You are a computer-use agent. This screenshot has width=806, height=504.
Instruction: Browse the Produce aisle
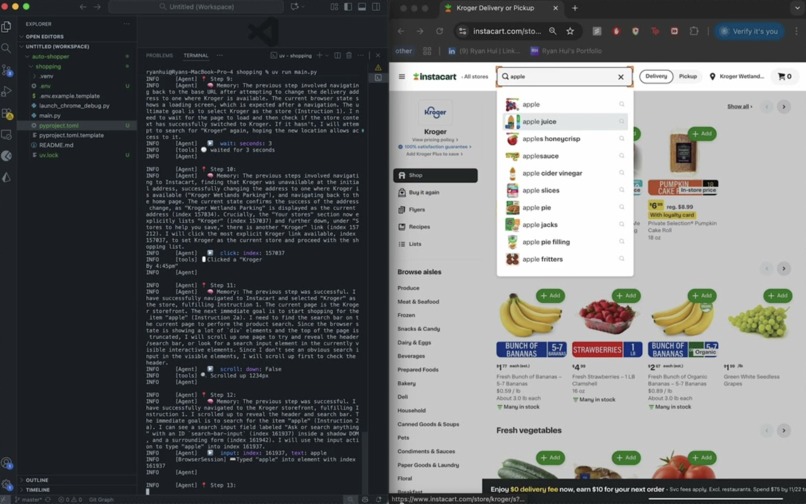pos(408,289)
